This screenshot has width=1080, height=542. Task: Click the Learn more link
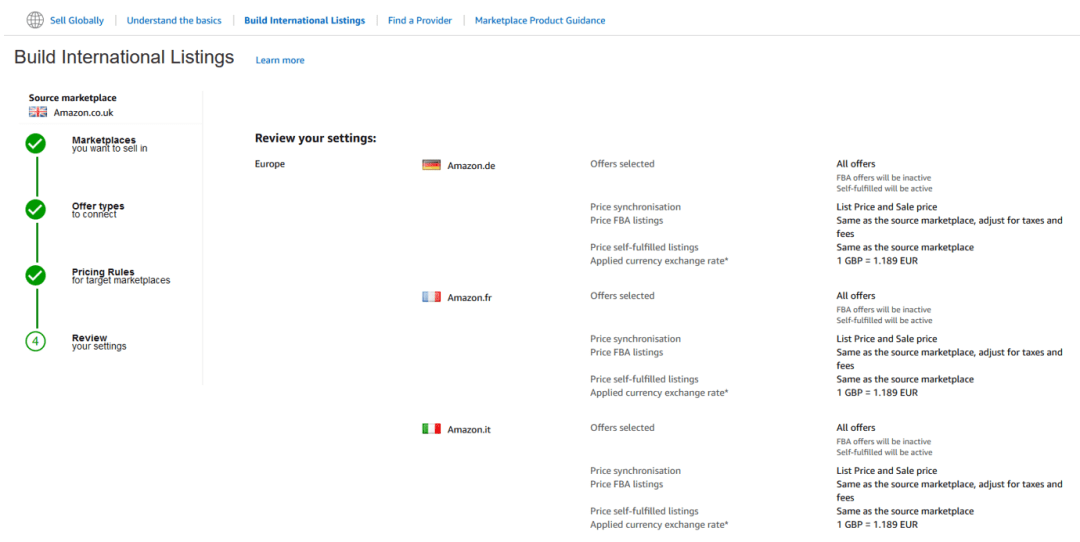pos(280,60)
